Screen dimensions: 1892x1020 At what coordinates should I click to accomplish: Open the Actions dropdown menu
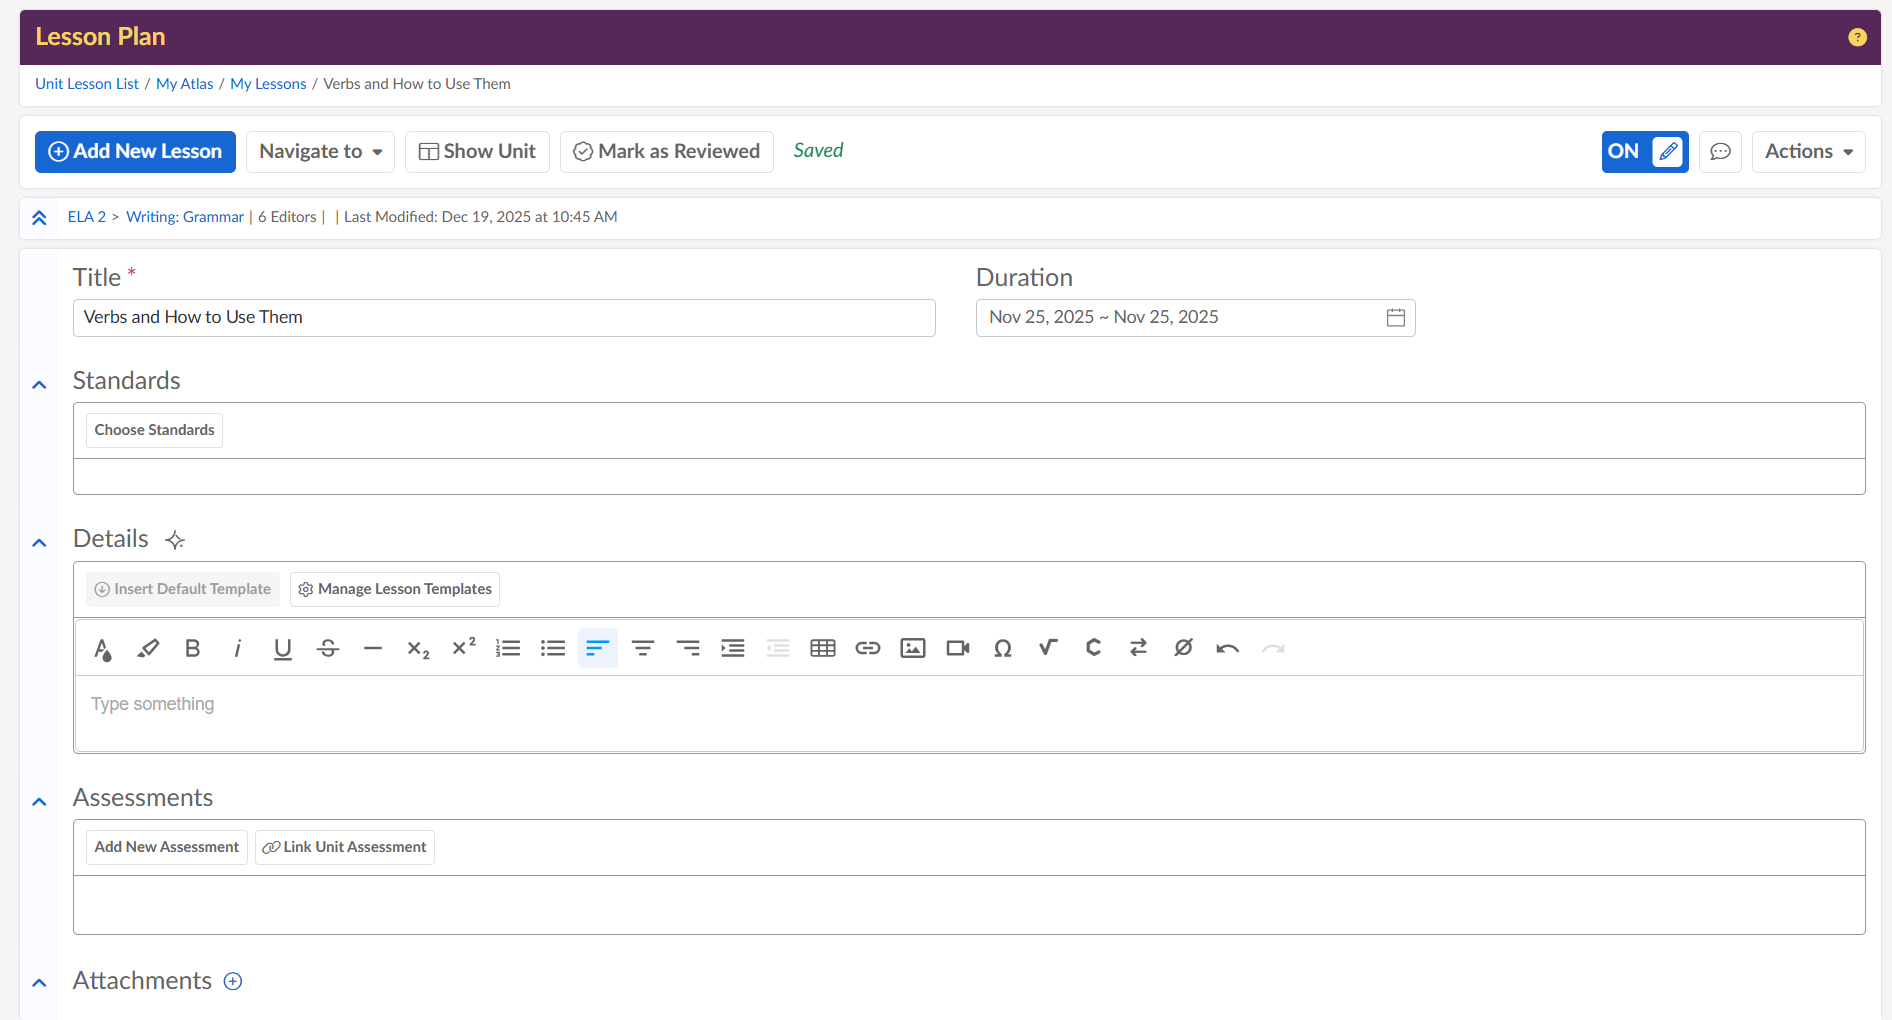click(x=1808, y=152)
